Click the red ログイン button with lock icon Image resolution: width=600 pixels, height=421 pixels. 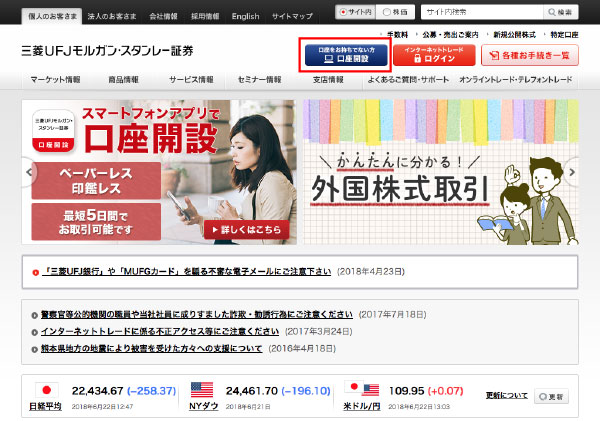[x=434, y=55]
